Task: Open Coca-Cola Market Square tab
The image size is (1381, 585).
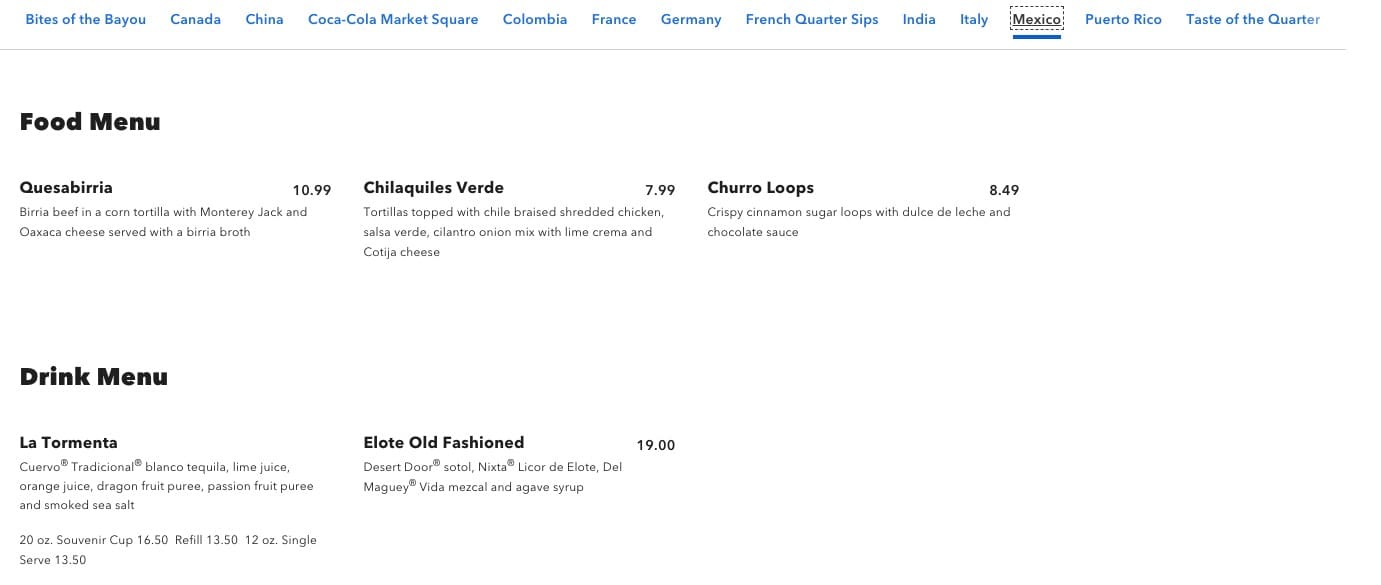Action: 392,20
